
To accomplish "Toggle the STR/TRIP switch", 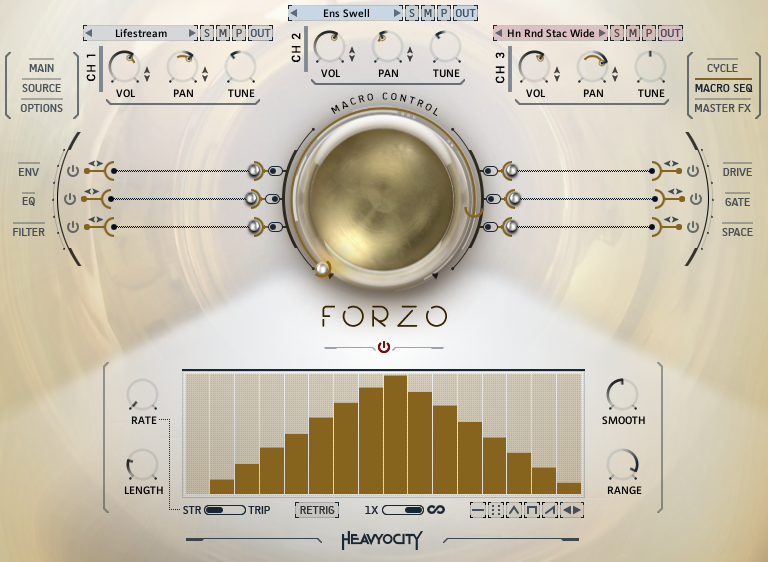I will pyautogui.click(x=224, y=510).
